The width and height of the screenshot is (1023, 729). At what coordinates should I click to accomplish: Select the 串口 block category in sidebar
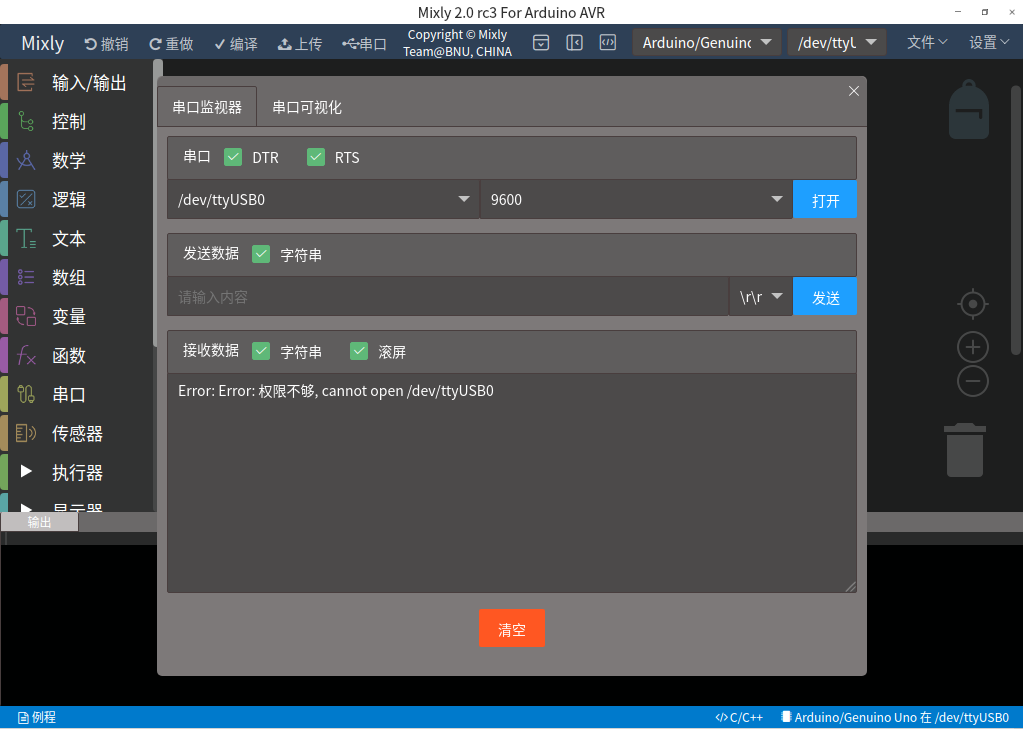[77, 395]
